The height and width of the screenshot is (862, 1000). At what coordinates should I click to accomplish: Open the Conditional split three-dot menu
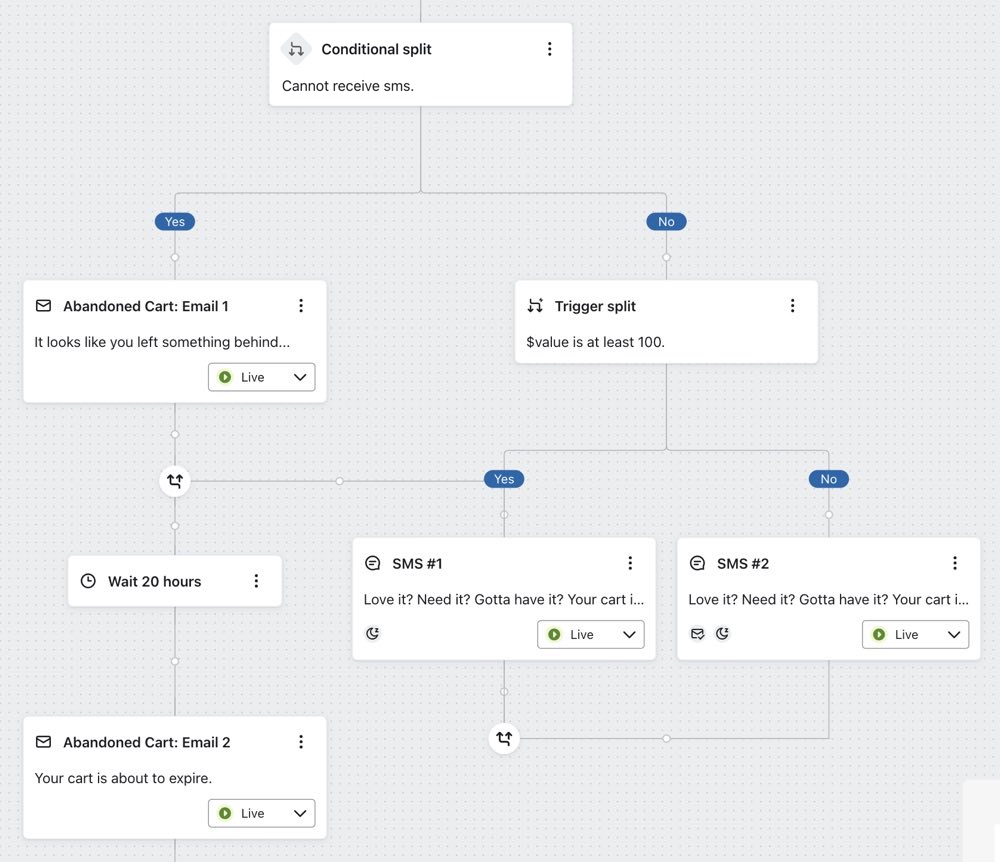549,49
